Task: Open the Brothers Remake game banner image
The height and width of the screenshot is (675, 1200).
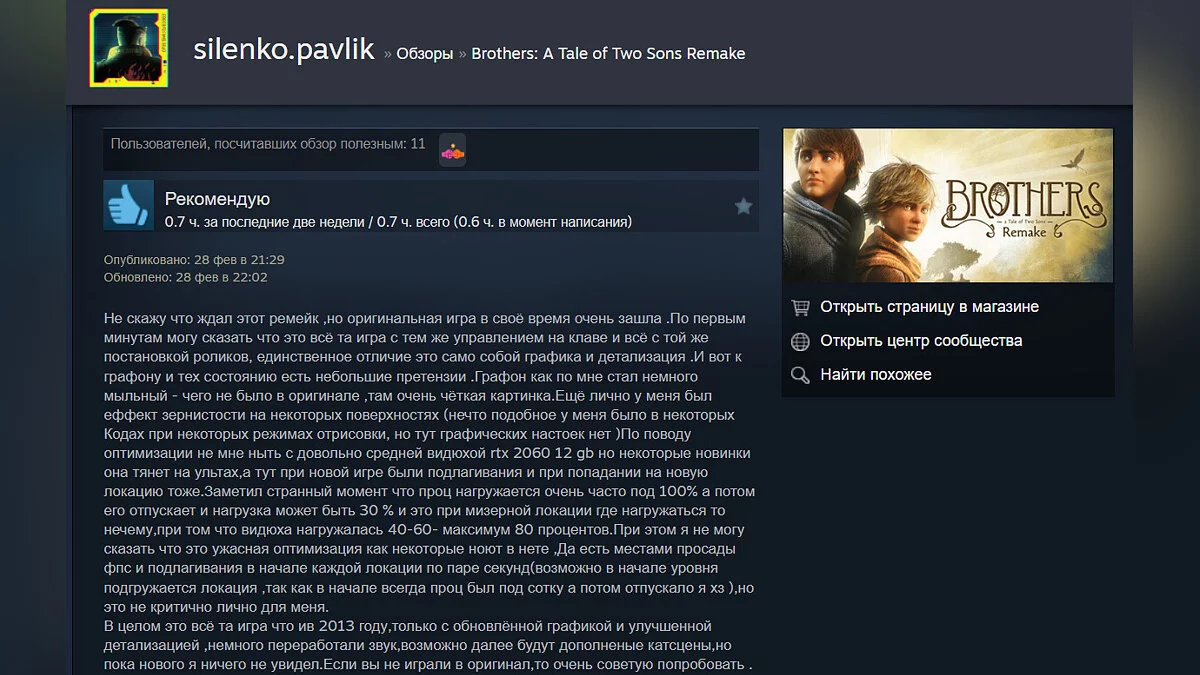Action: click(947, 206)
